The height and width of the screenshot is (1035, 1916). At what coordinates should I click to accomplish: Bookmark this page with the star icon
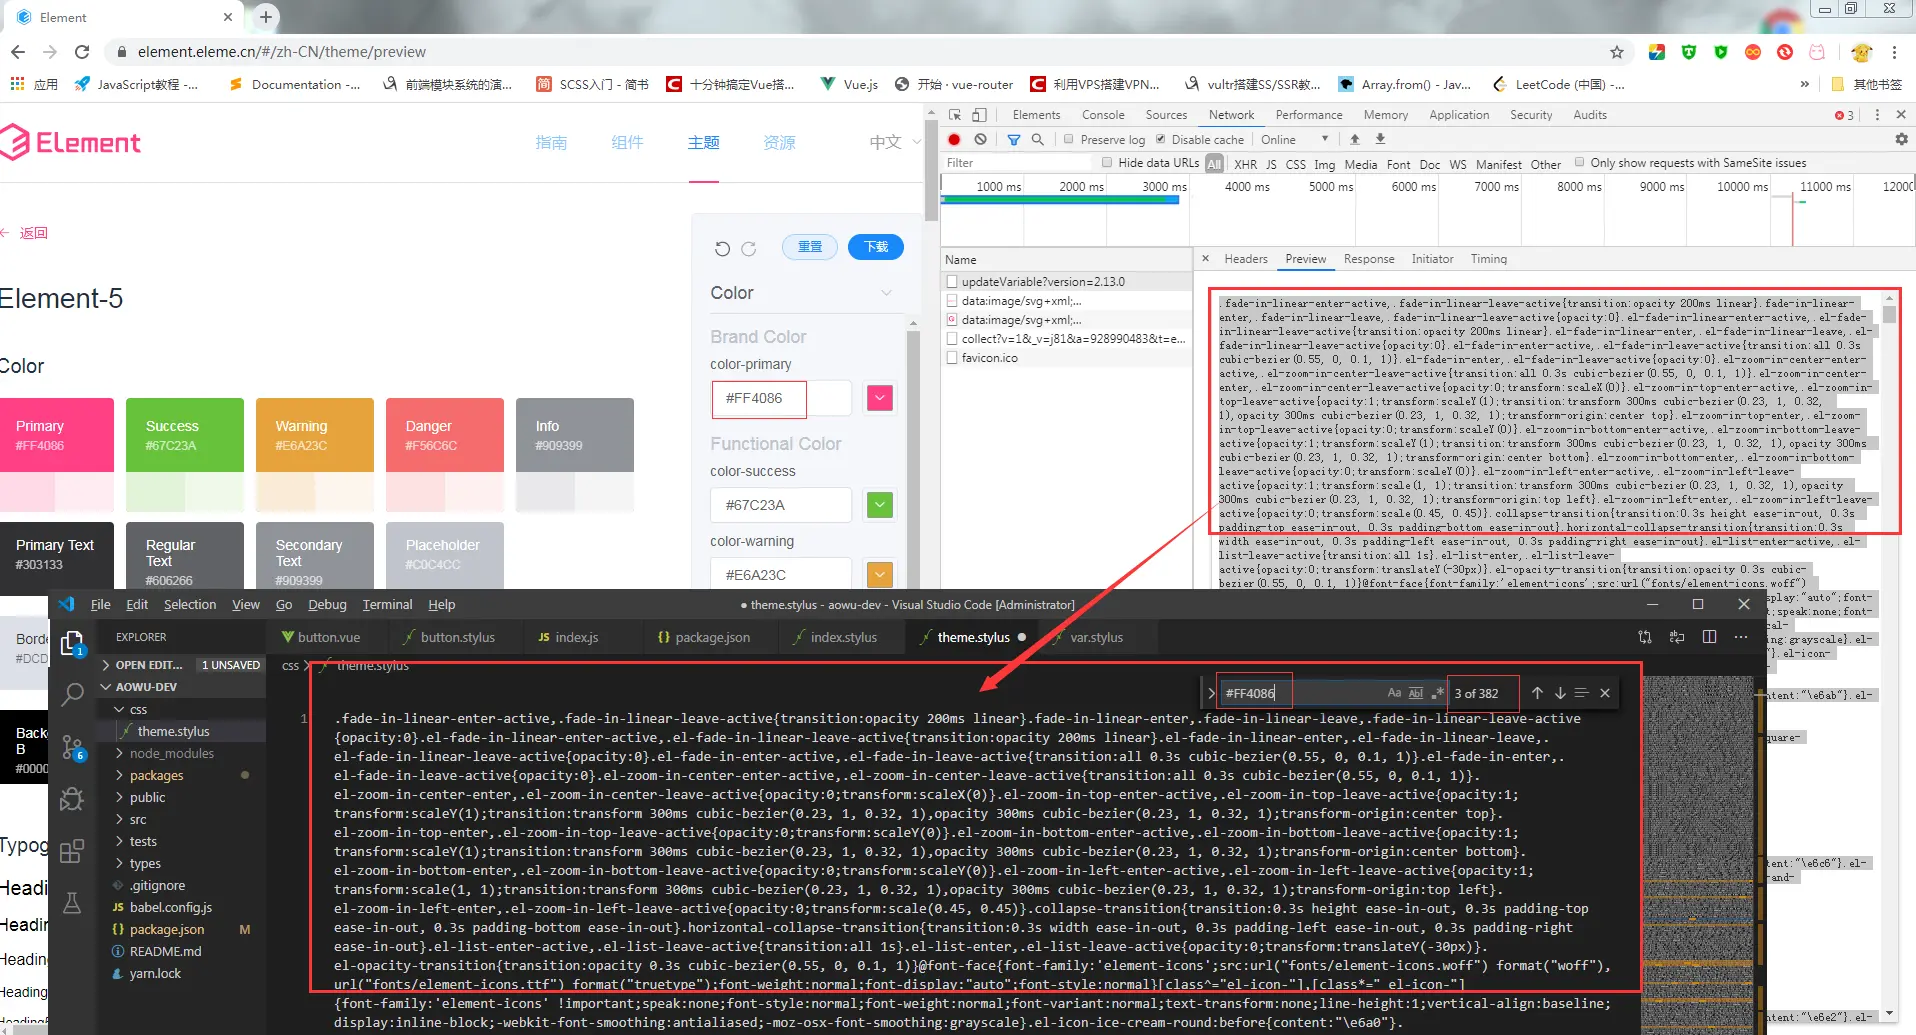(1617, 52)
